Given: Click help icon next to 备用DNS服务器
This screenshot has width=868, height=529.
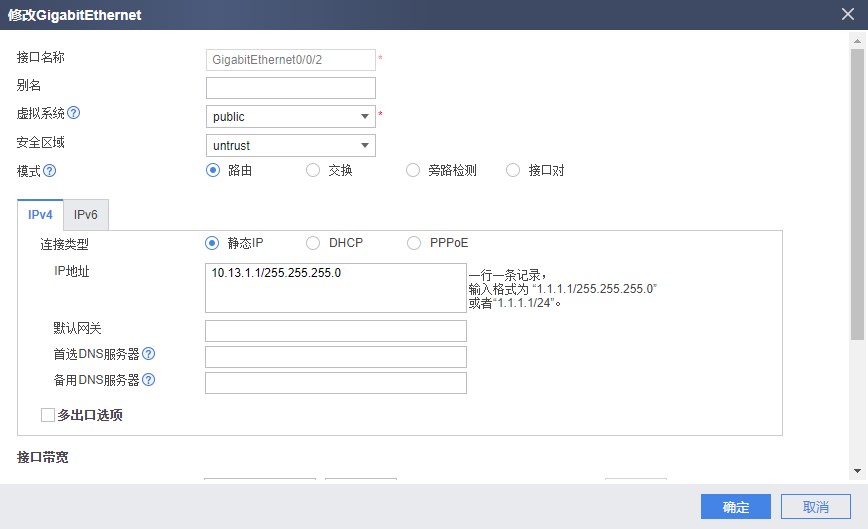Looking at the screenshot, I should 148,380.
